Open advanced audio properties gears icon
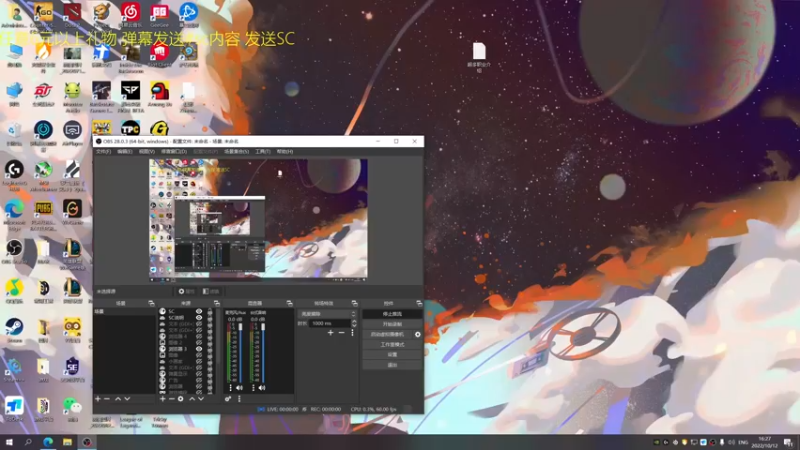This screenshot has width=800, height=450. [x=228, y=398]
